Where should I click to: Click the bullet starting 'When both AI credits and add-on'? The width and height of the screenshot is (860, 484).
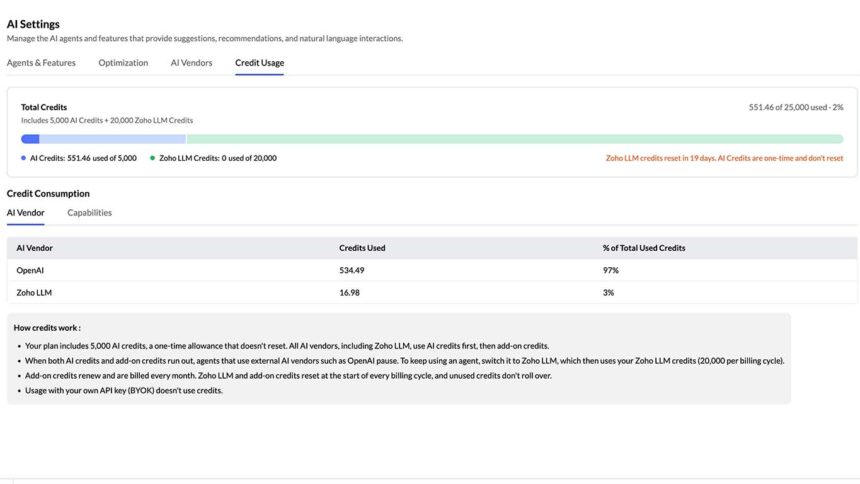pos(405,361)
